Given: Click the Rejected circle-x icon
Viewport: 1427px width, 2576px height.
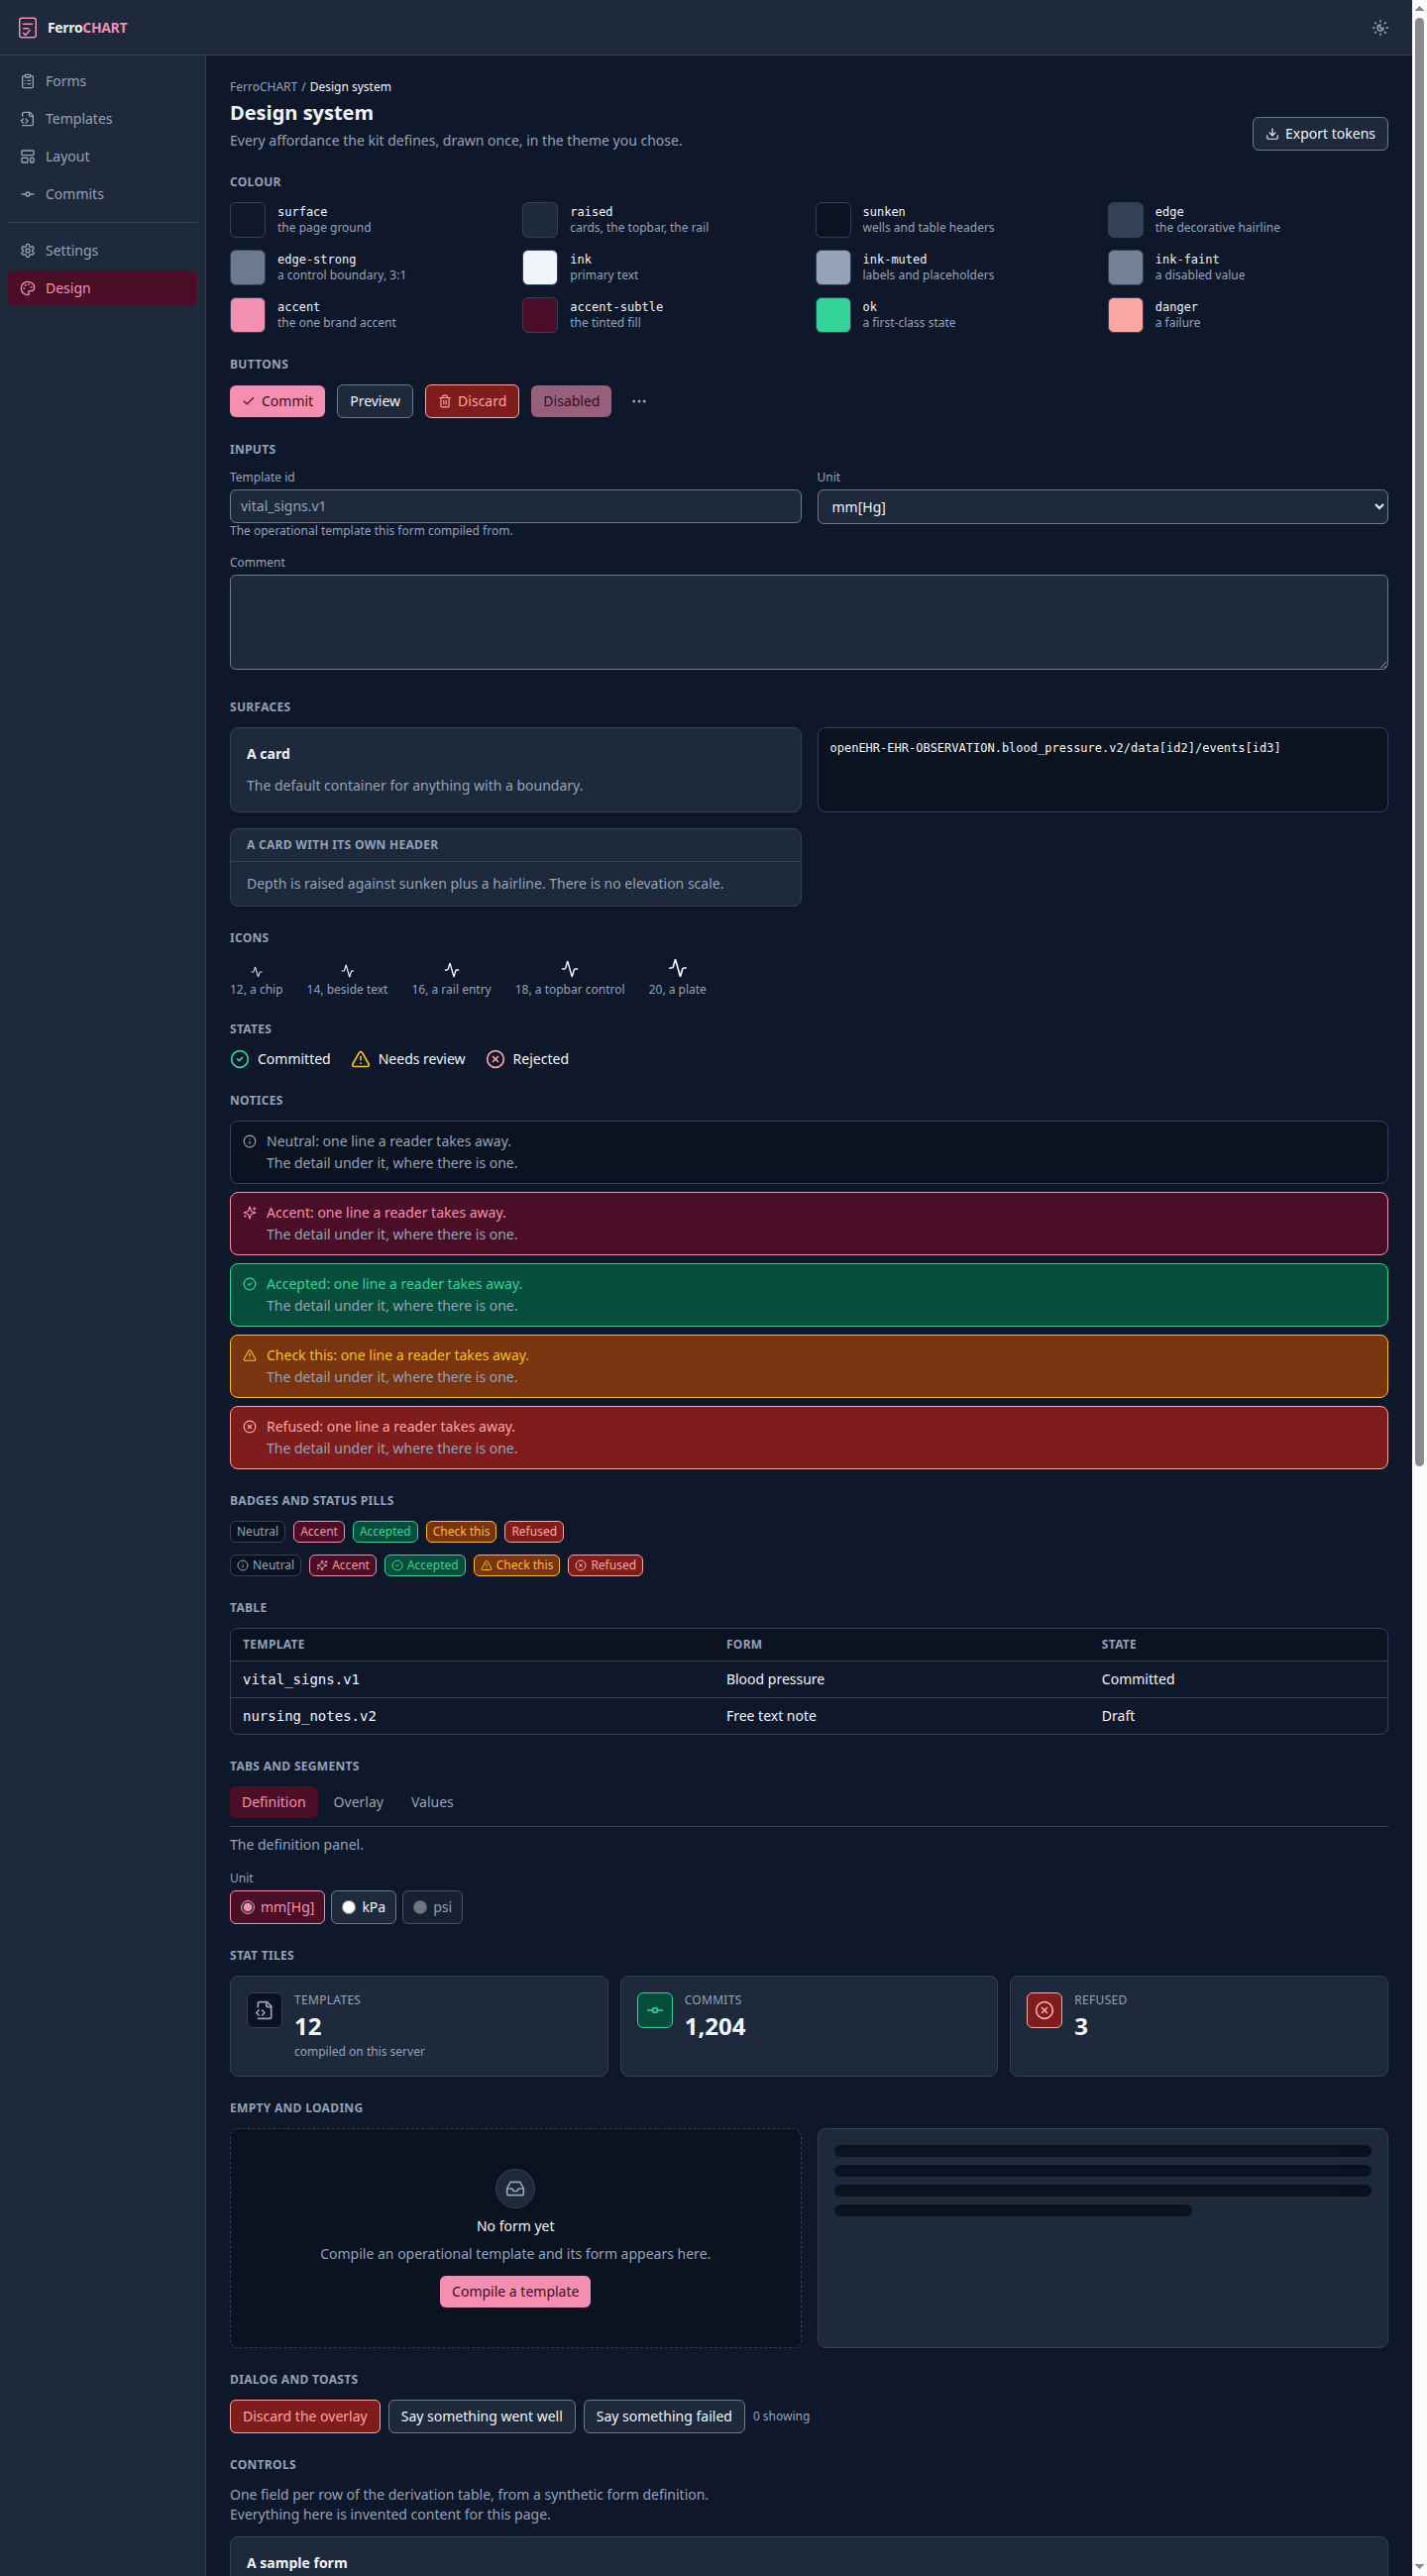Looking at the screenshot, I should tap(495, 1059).
